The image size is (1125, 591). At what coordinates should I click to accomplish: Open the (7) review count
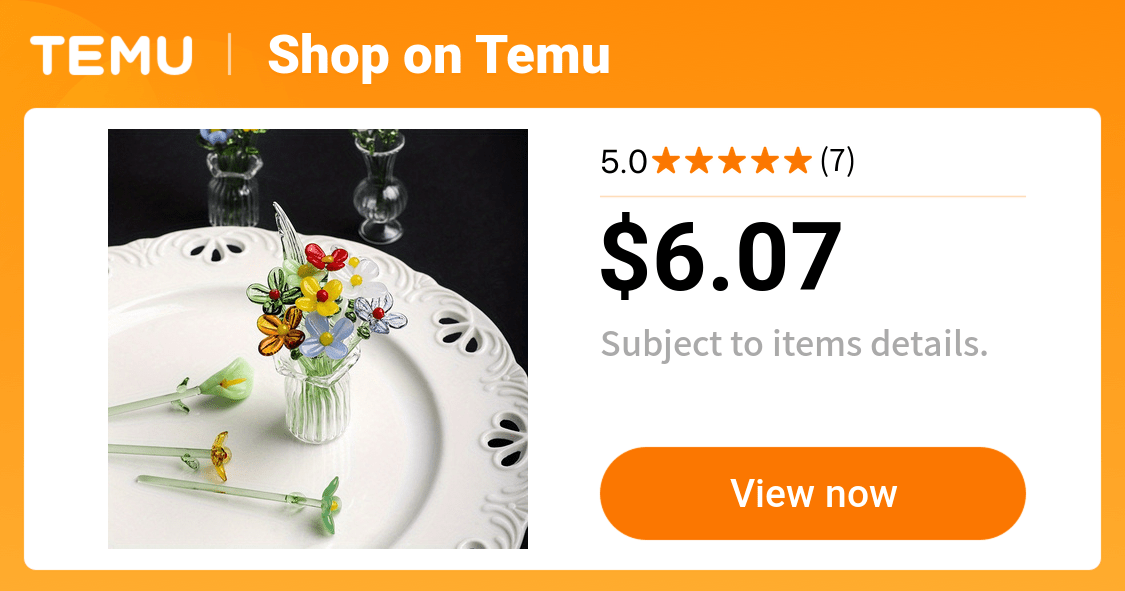click(x=837, y=161)
